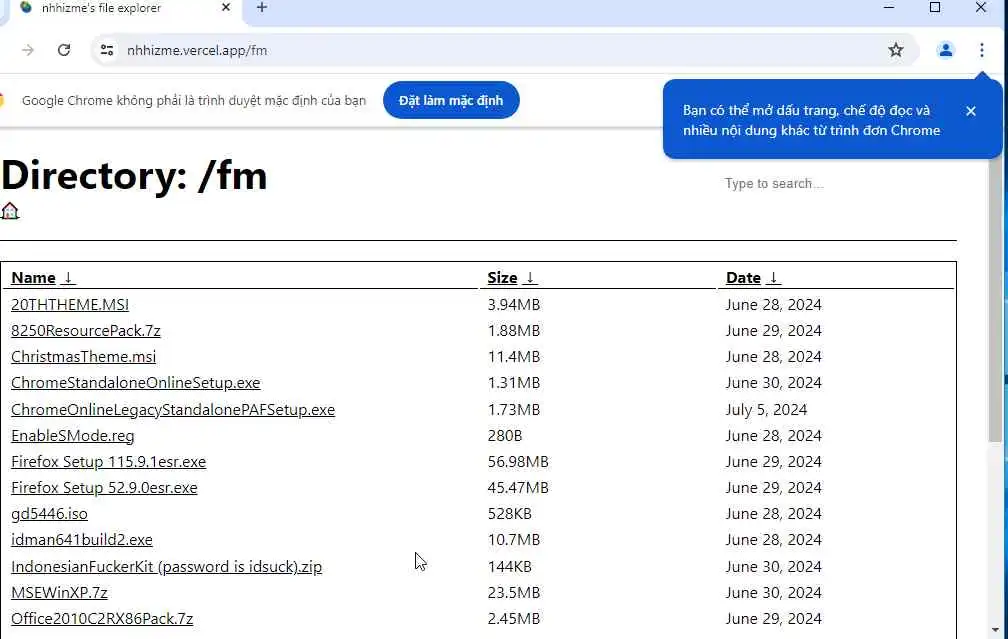Sort the listing by Size column
The width and height of the screenshot is (1008, 639).
[512, 278]
